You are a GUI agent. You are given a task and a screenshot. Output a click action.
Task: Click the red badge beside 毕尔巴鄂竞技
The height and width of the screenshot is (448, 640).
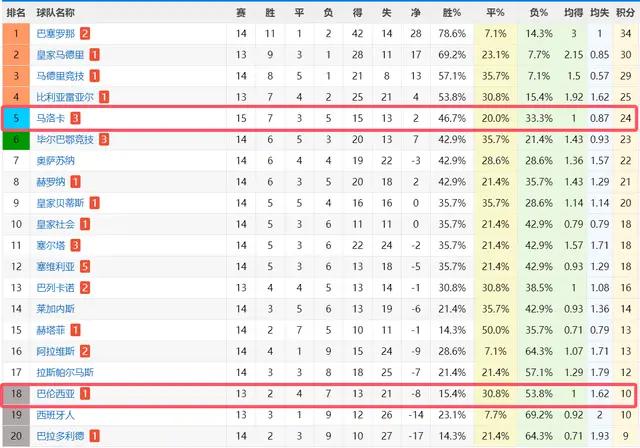104,140
